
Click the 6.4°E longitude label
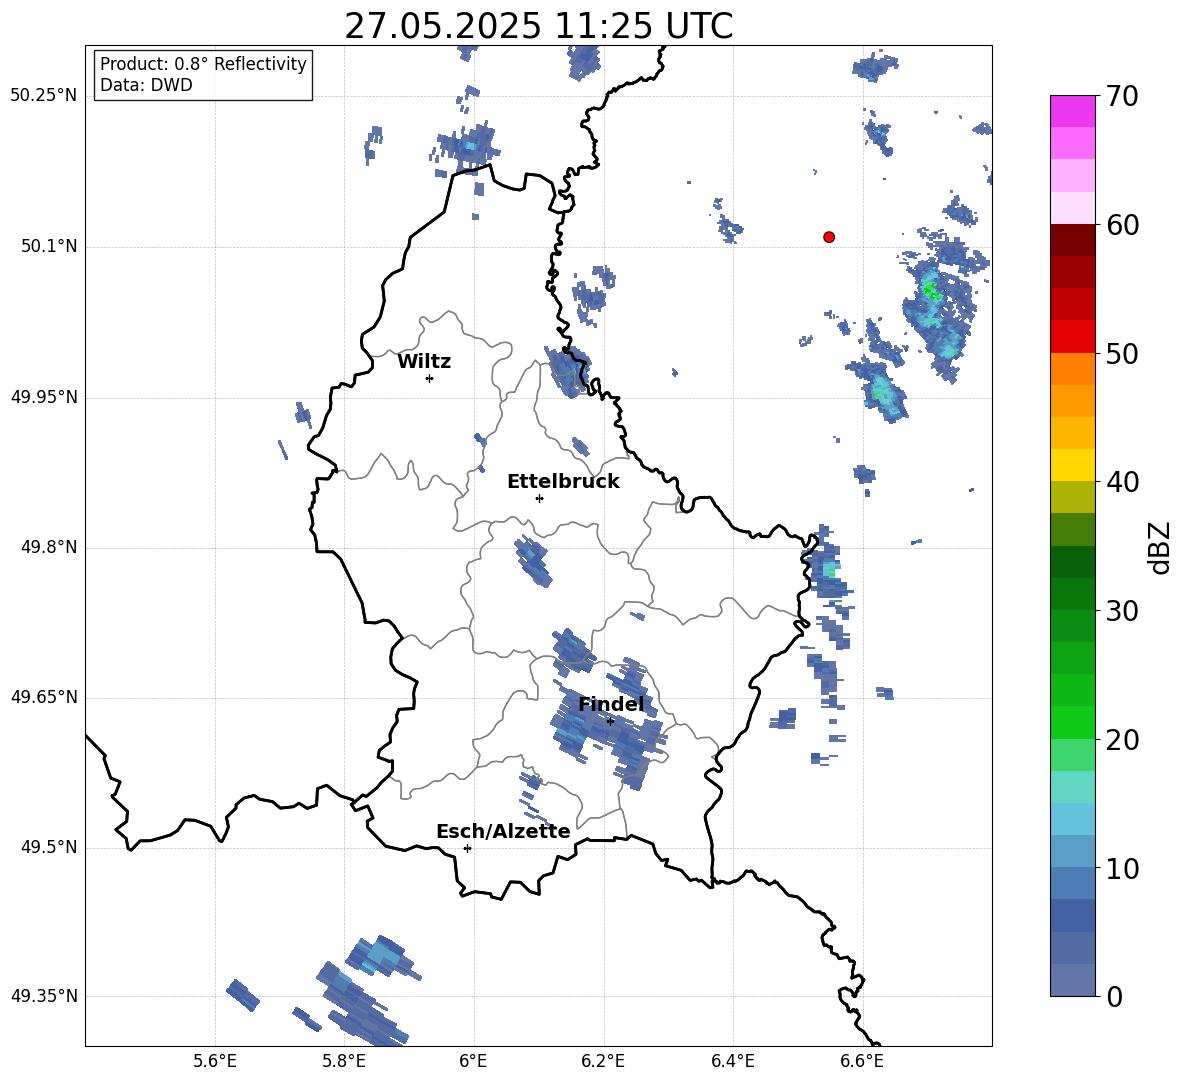pos(732,1061)
